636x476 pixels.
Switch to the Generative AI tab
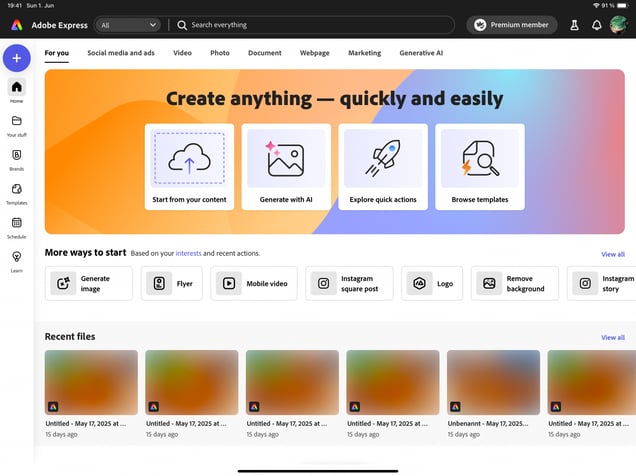click(421, 52)
